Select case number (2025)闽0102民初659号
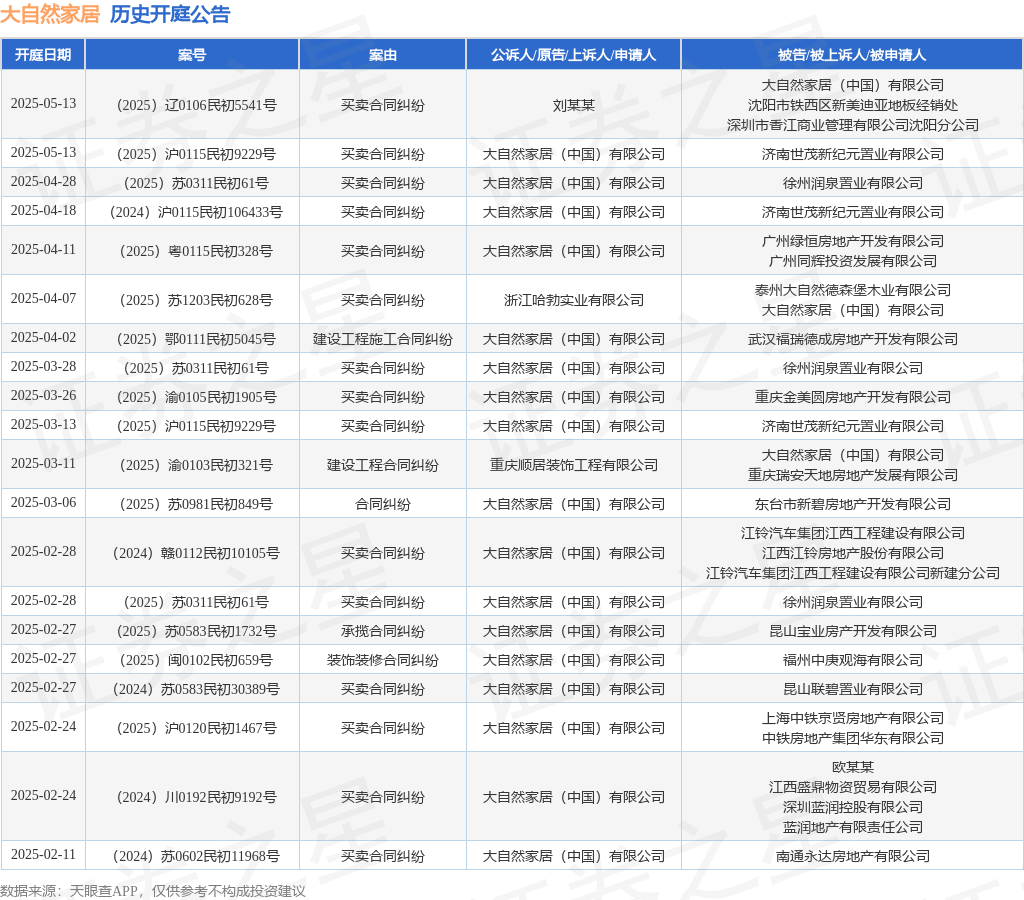This screenshot has height=900, width=1024. pyautogui.click(x=196, y=660)
